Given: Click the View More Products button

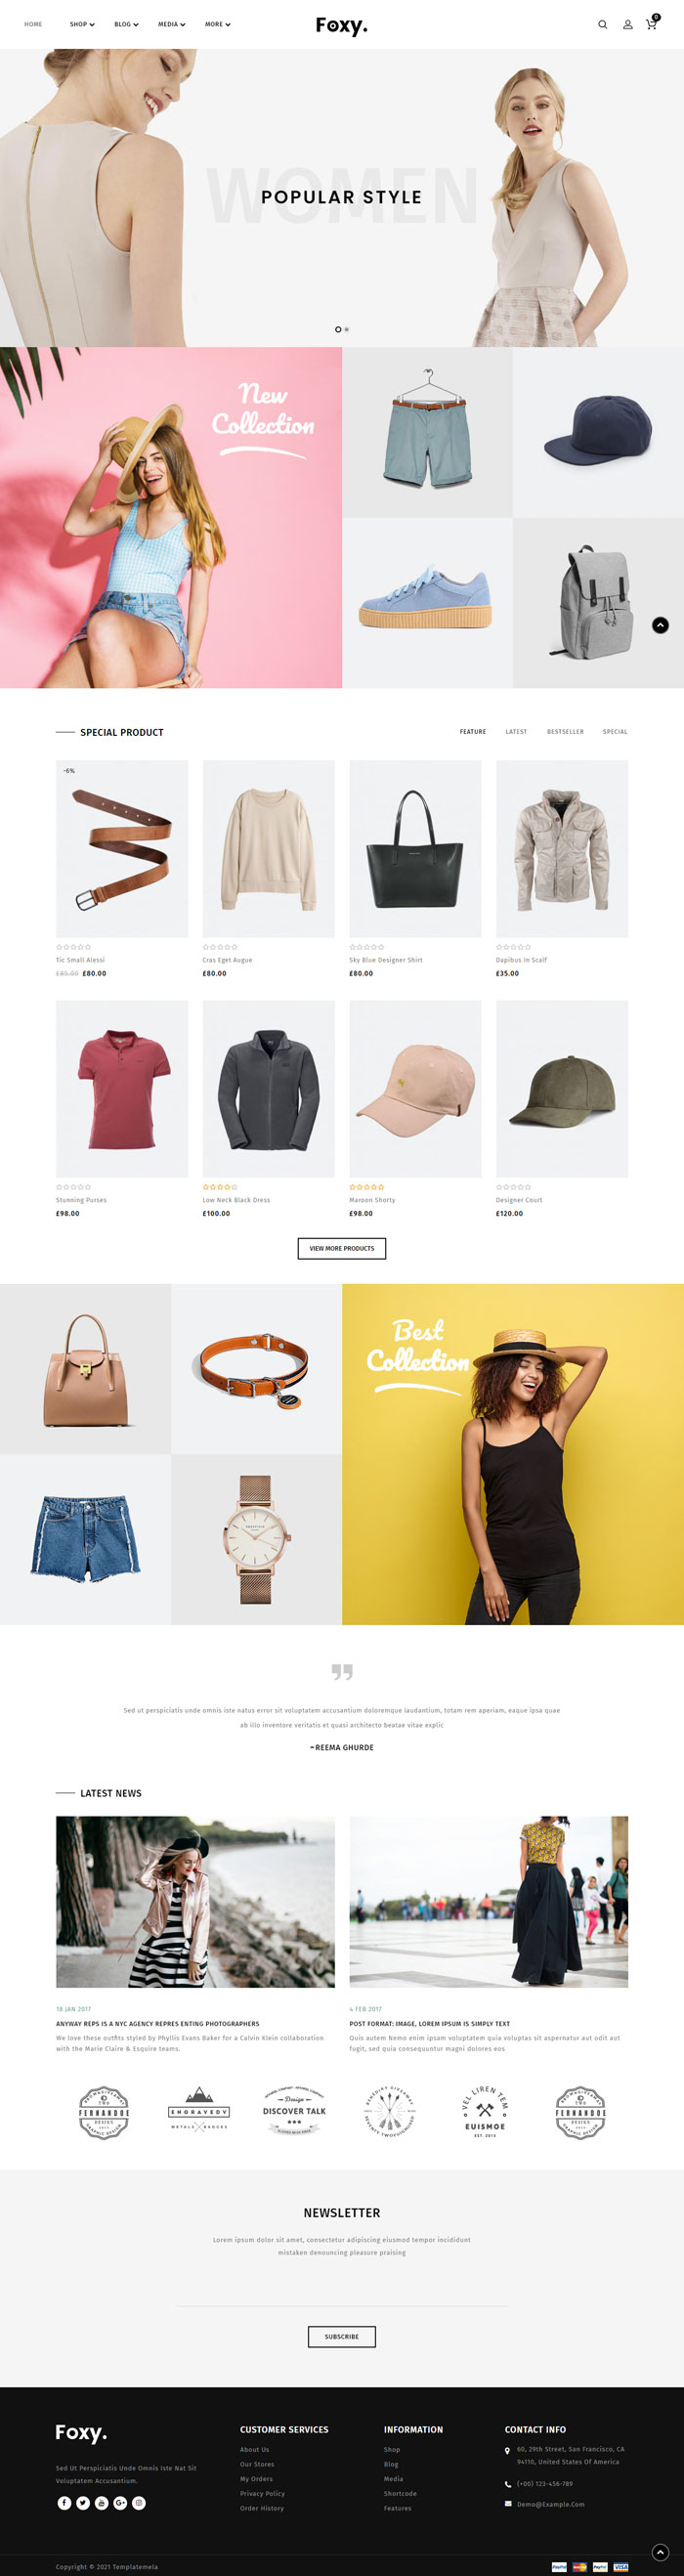Looking at the screenshot, I should pyautogui.click(x=342, y=1248).
